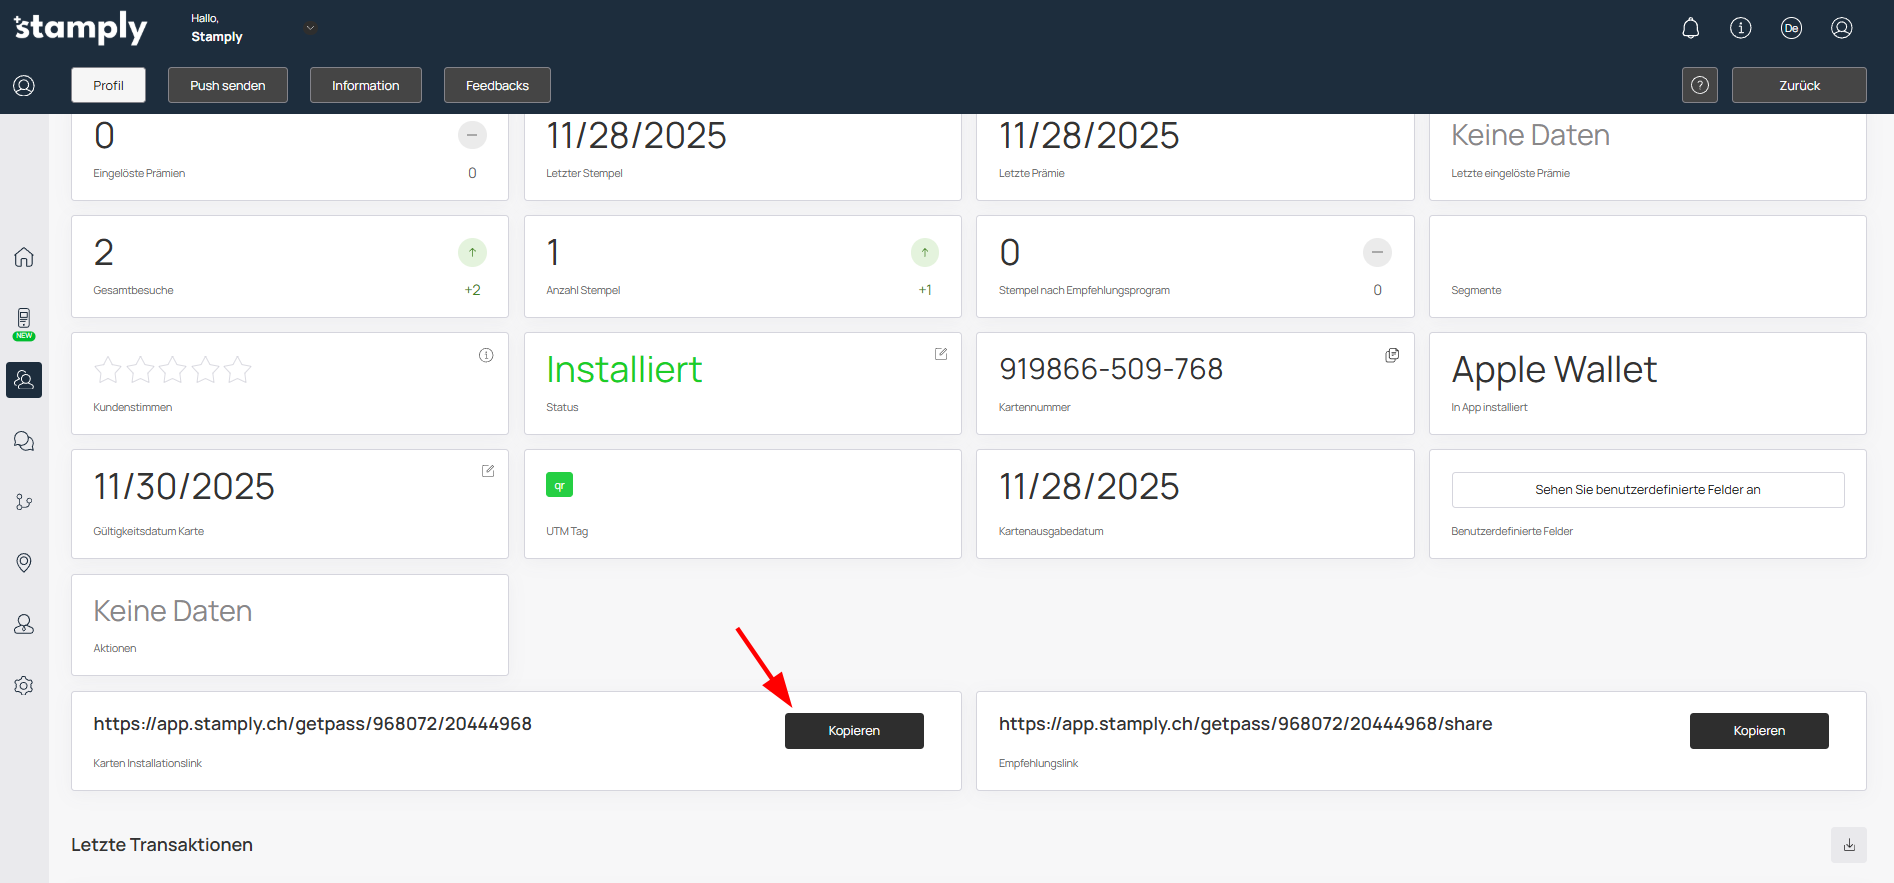This screenshot has width=1894, height=883.
Task: Switch language via the De icon
Action: coord(1791,28)
